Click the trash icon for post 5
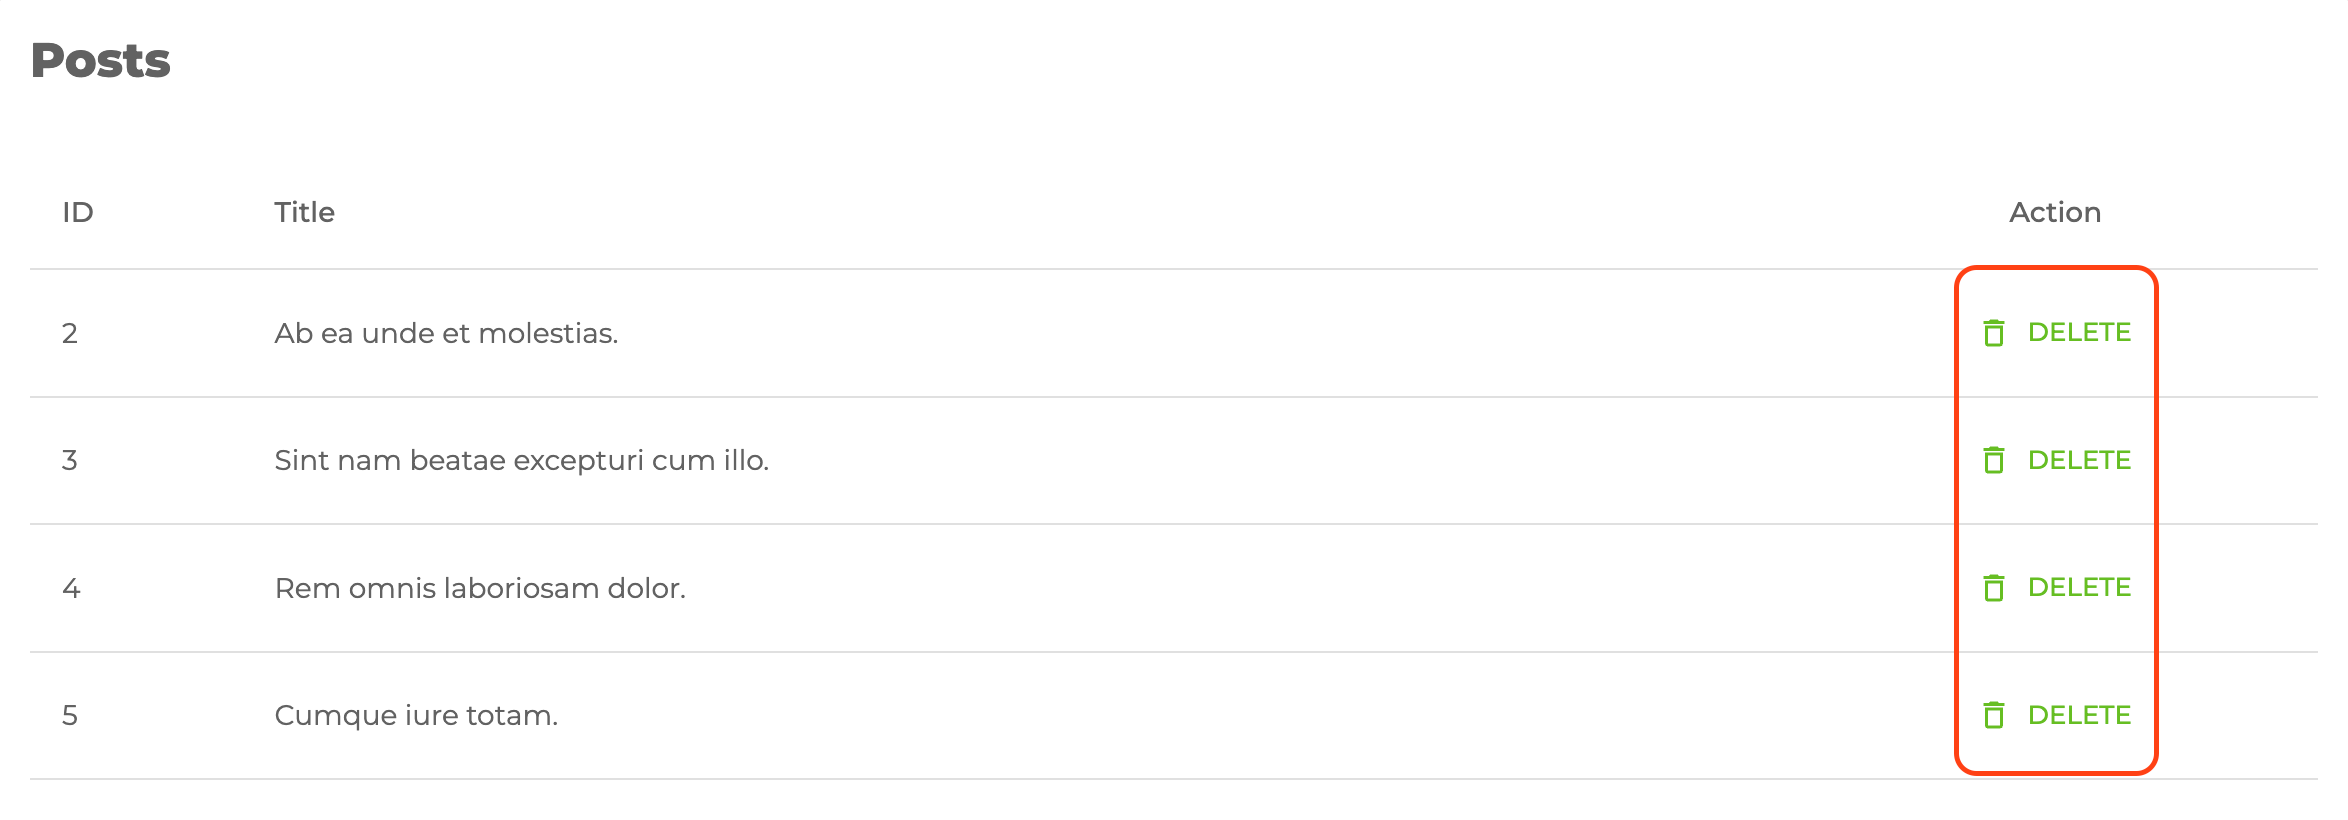This screenshot has width=2348, height=820. click(1993, 715)
